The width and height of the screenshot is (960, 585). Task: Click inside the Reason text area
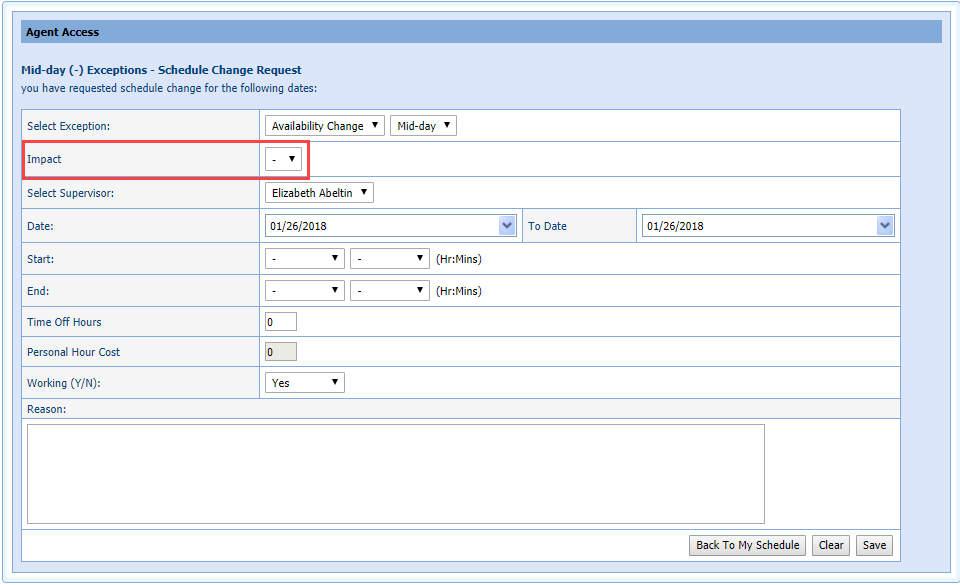395,473
